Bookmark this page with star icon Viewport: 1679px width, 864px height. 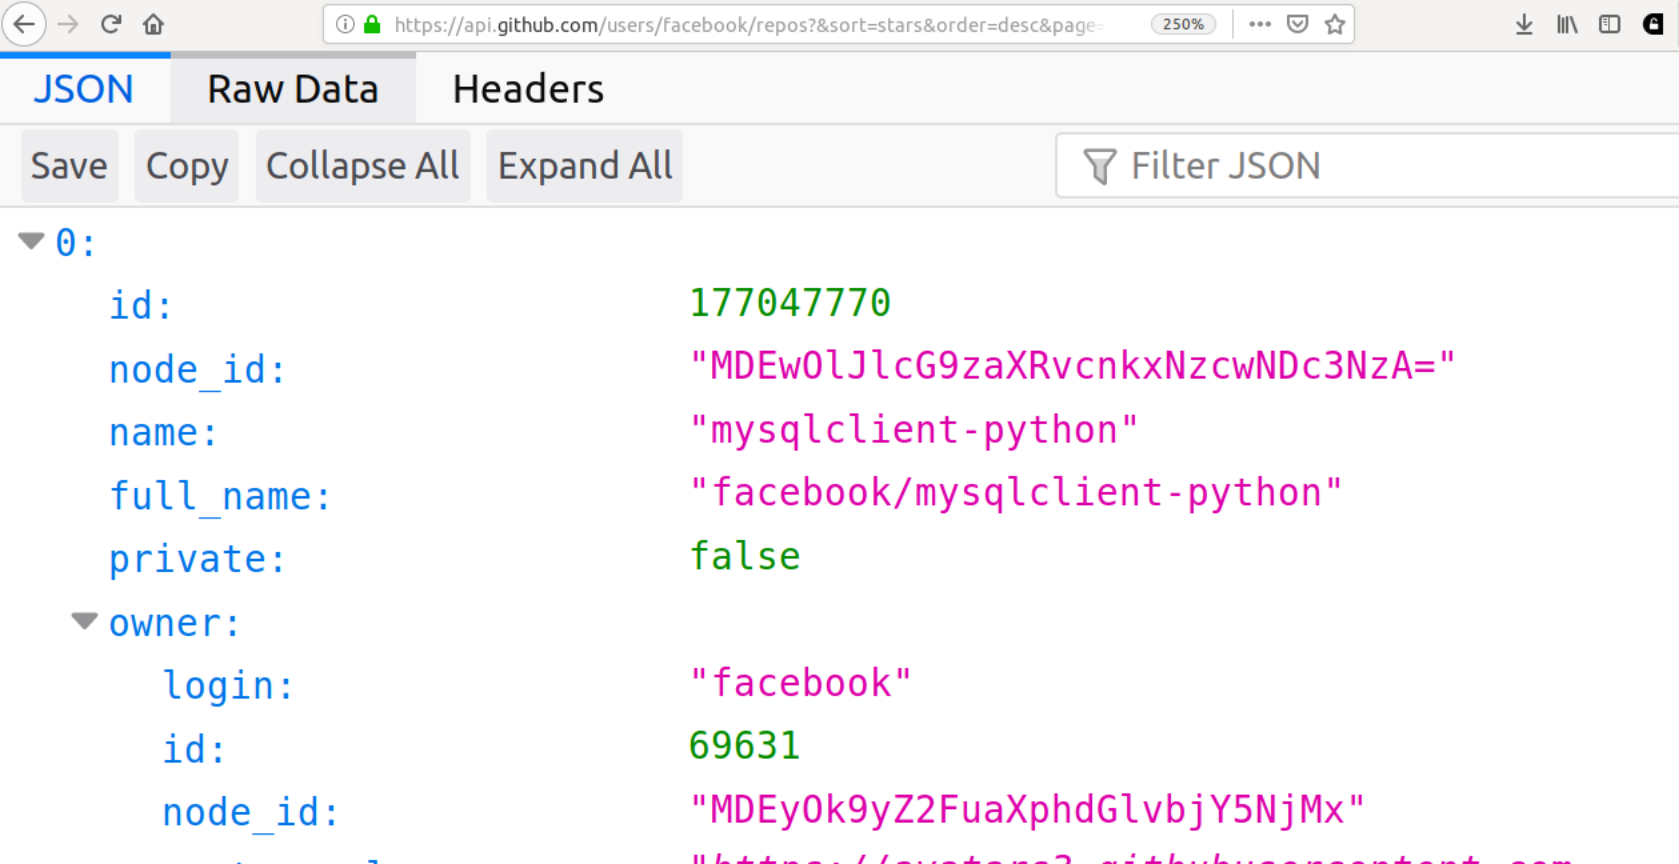coord(1334,24)
